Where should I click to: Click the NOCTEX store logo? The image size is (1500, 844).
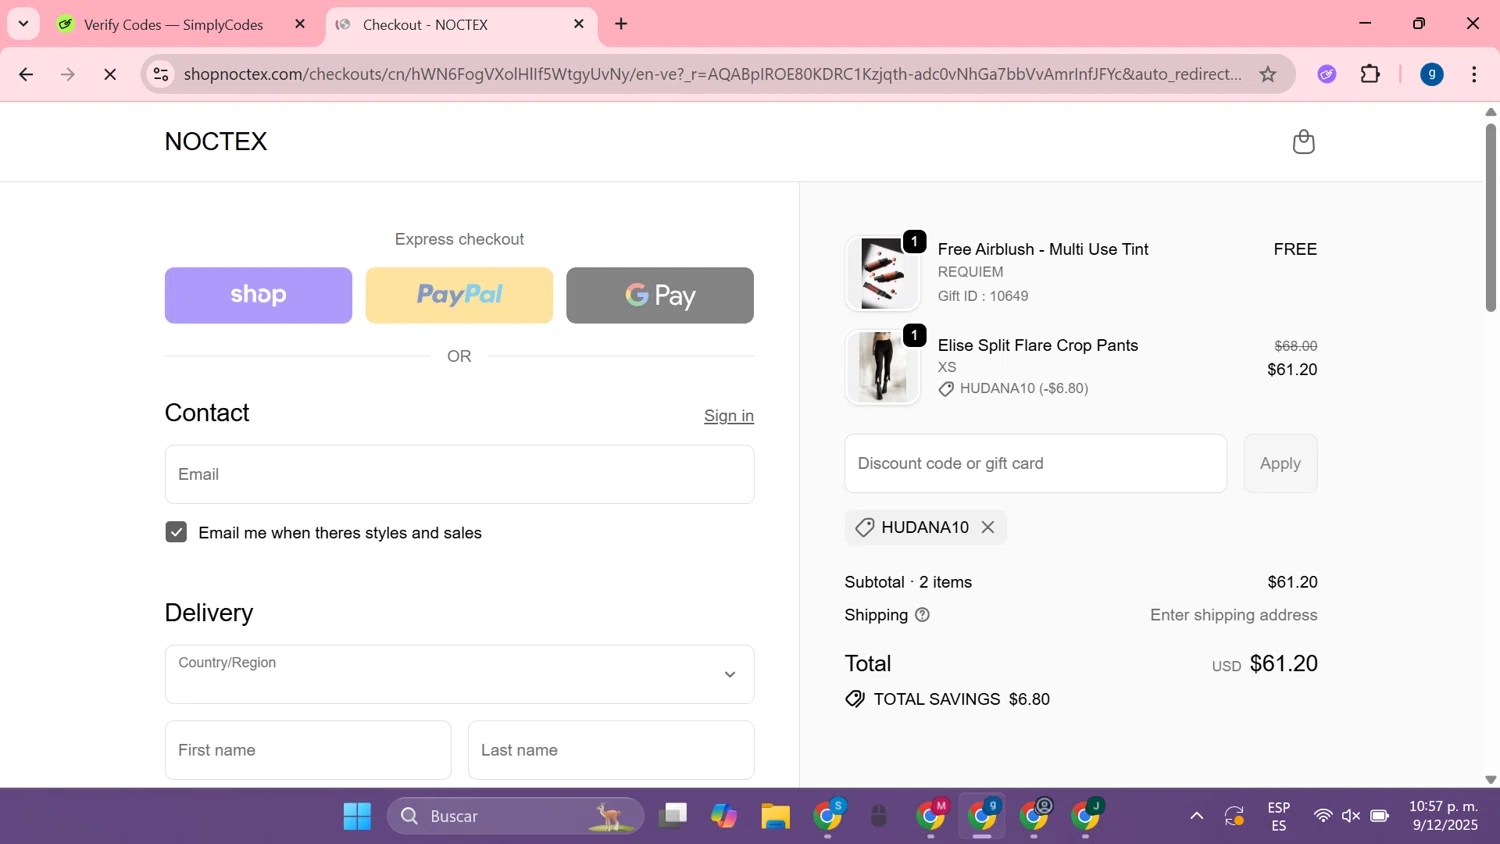tap(216, 142)
